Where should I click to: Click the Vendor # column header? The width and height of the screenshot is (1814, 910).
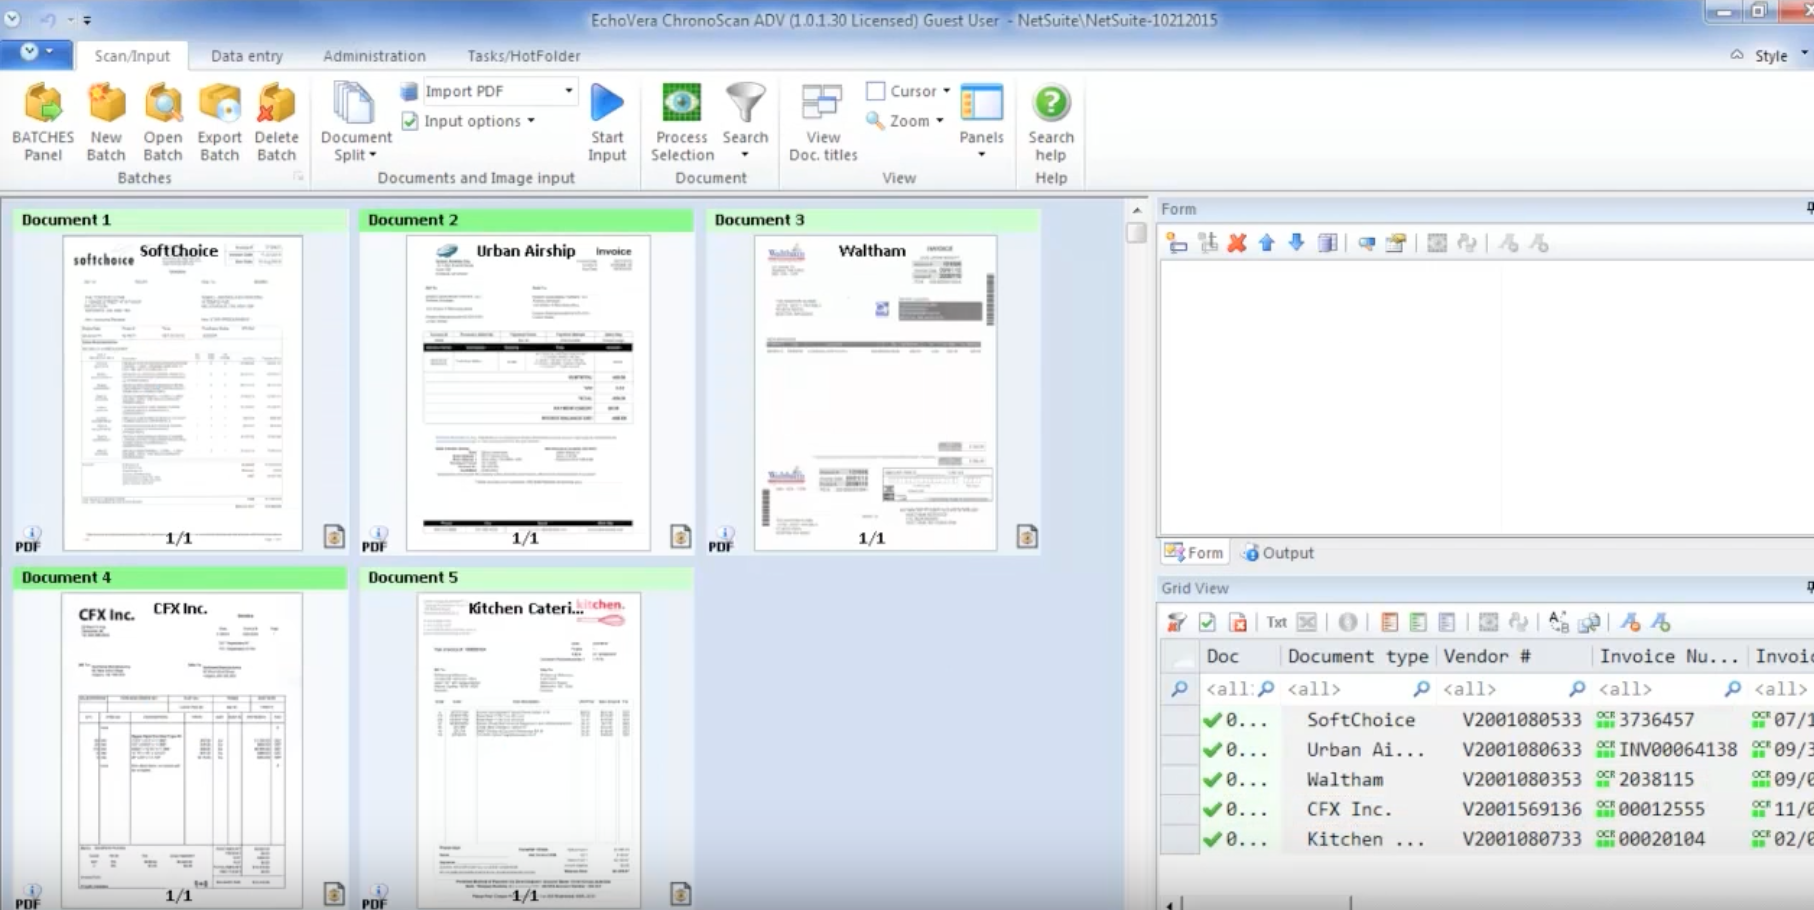(x=1514, y=656)
